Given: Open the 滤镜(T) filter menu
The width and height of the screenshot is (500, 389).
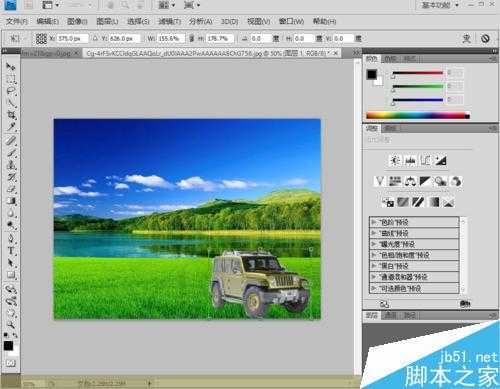Looking at the screenshot, I should point(170,21).
